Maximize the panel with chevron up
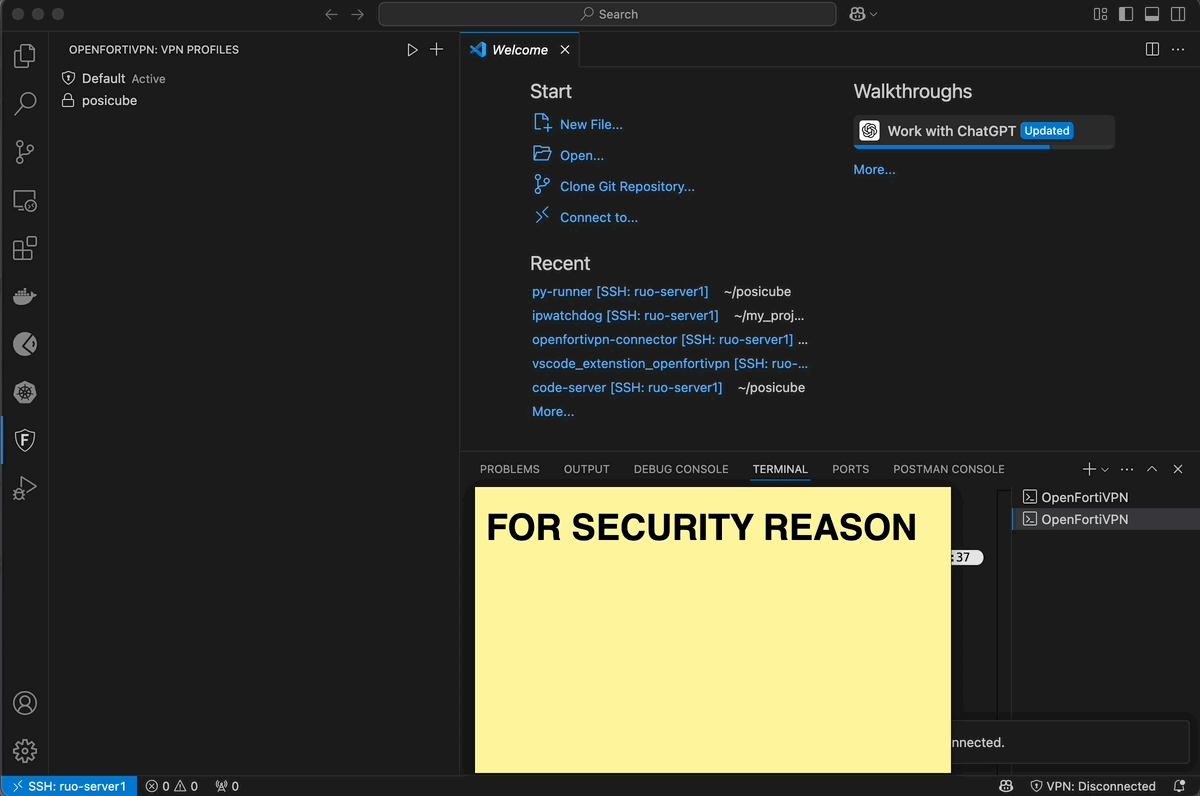 click(1152, 469)
